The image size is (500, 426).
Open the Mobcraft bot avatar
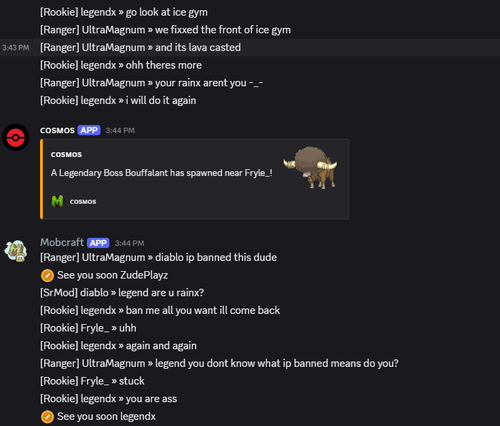click(x=15, y=251)
